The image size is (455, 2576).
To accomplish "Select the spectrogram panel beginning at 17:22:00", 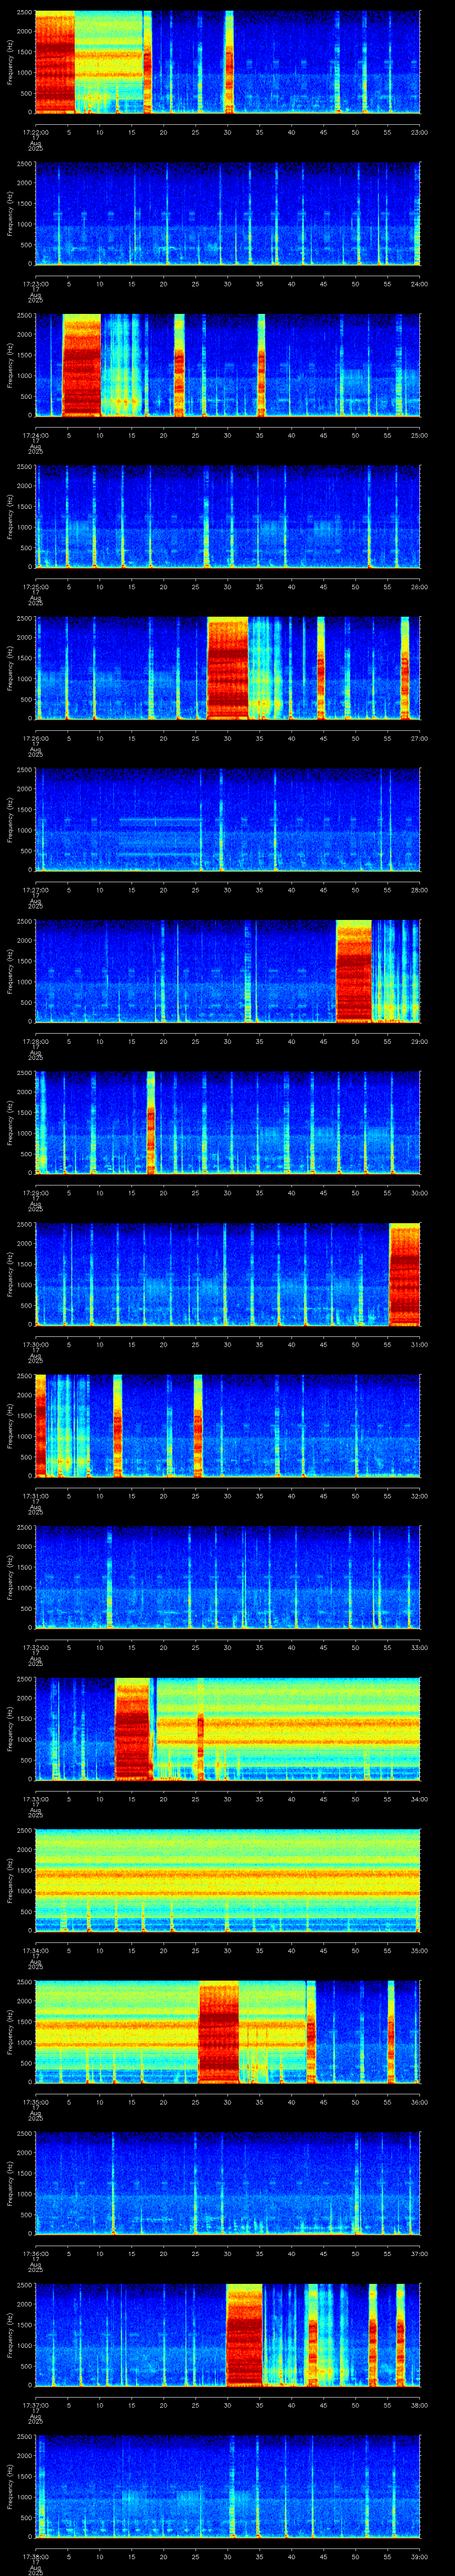I will 227,62.
